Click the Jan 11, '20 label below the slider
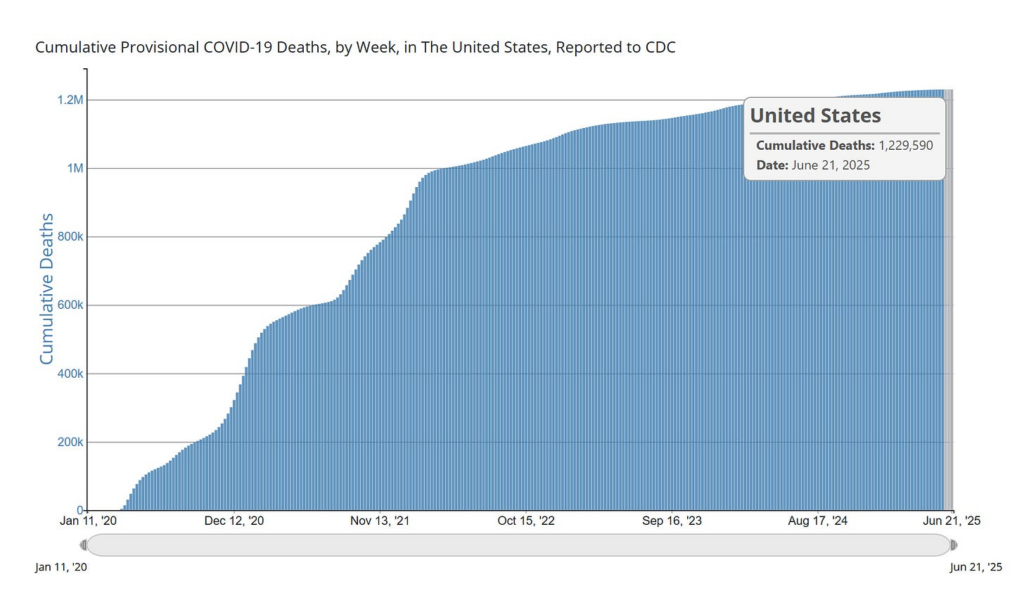The image size is (1024, 591). click(x=60, y=566)
